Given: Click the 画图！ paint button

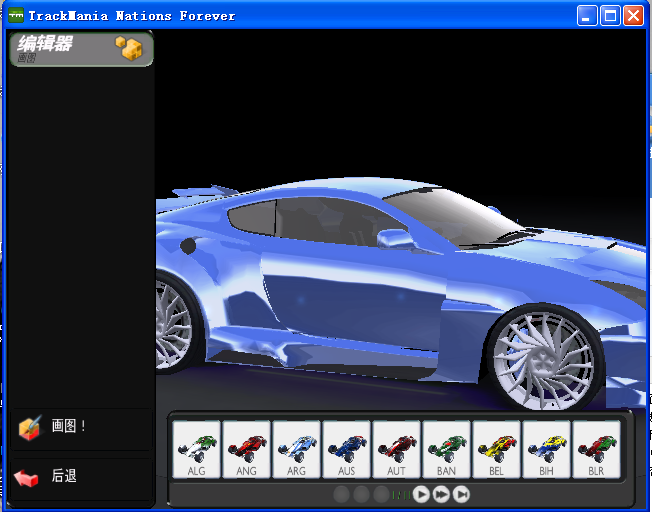Looking at the screenshot, I should pos(81,428).
